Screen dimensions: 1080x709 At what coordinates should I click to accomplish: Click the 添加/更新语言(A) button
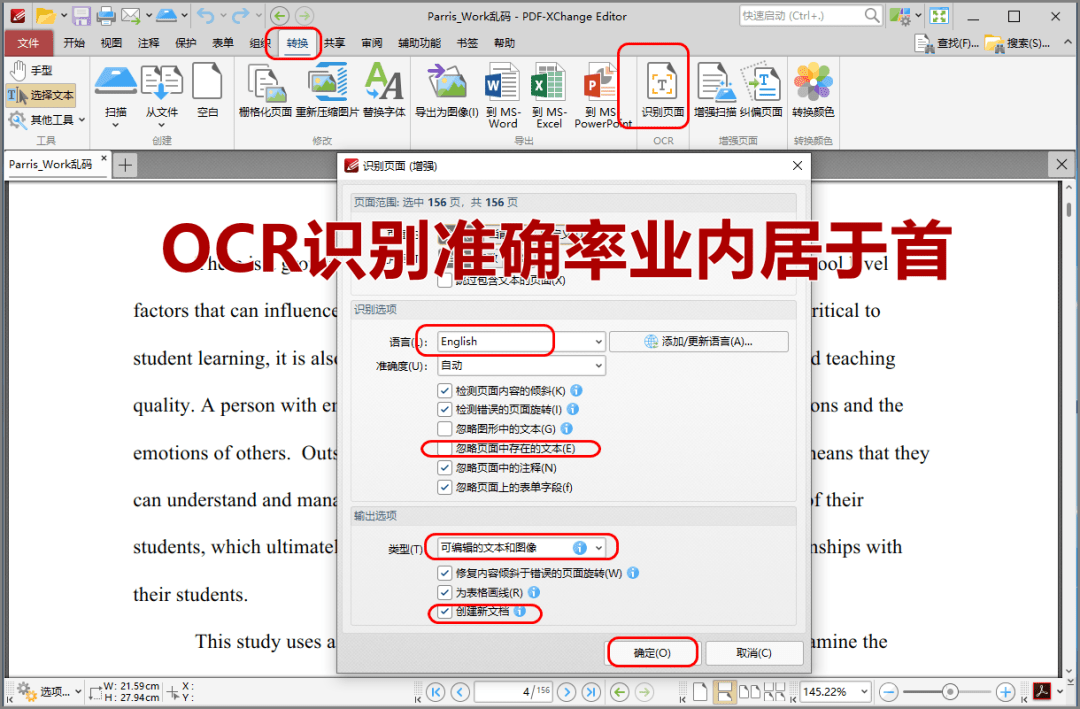[x=698, y=340]
